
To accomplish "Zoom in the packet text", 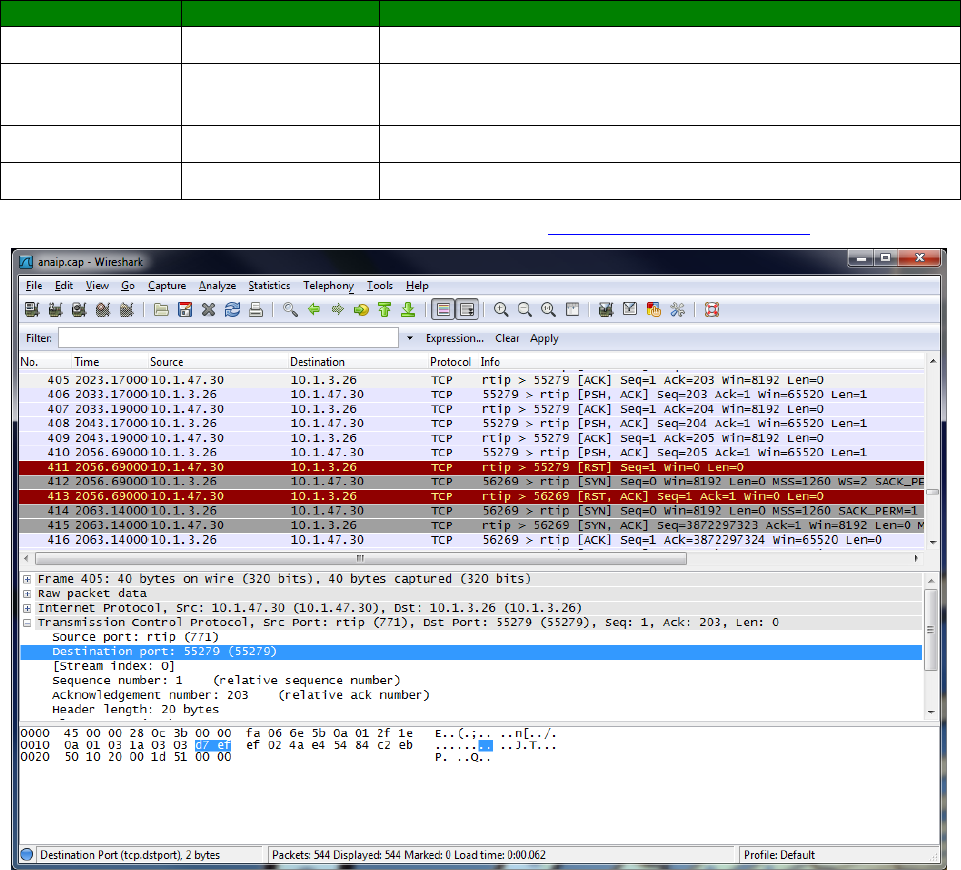I will pos(501,309).
